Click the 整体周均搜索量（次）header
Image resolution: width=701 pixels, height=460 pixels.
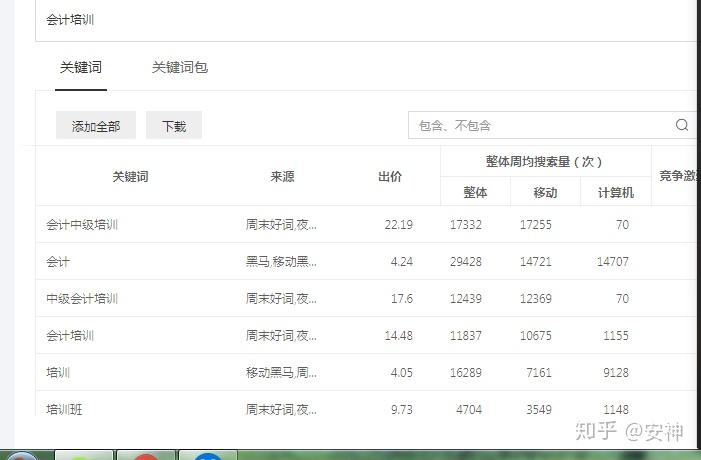(545, 161)
